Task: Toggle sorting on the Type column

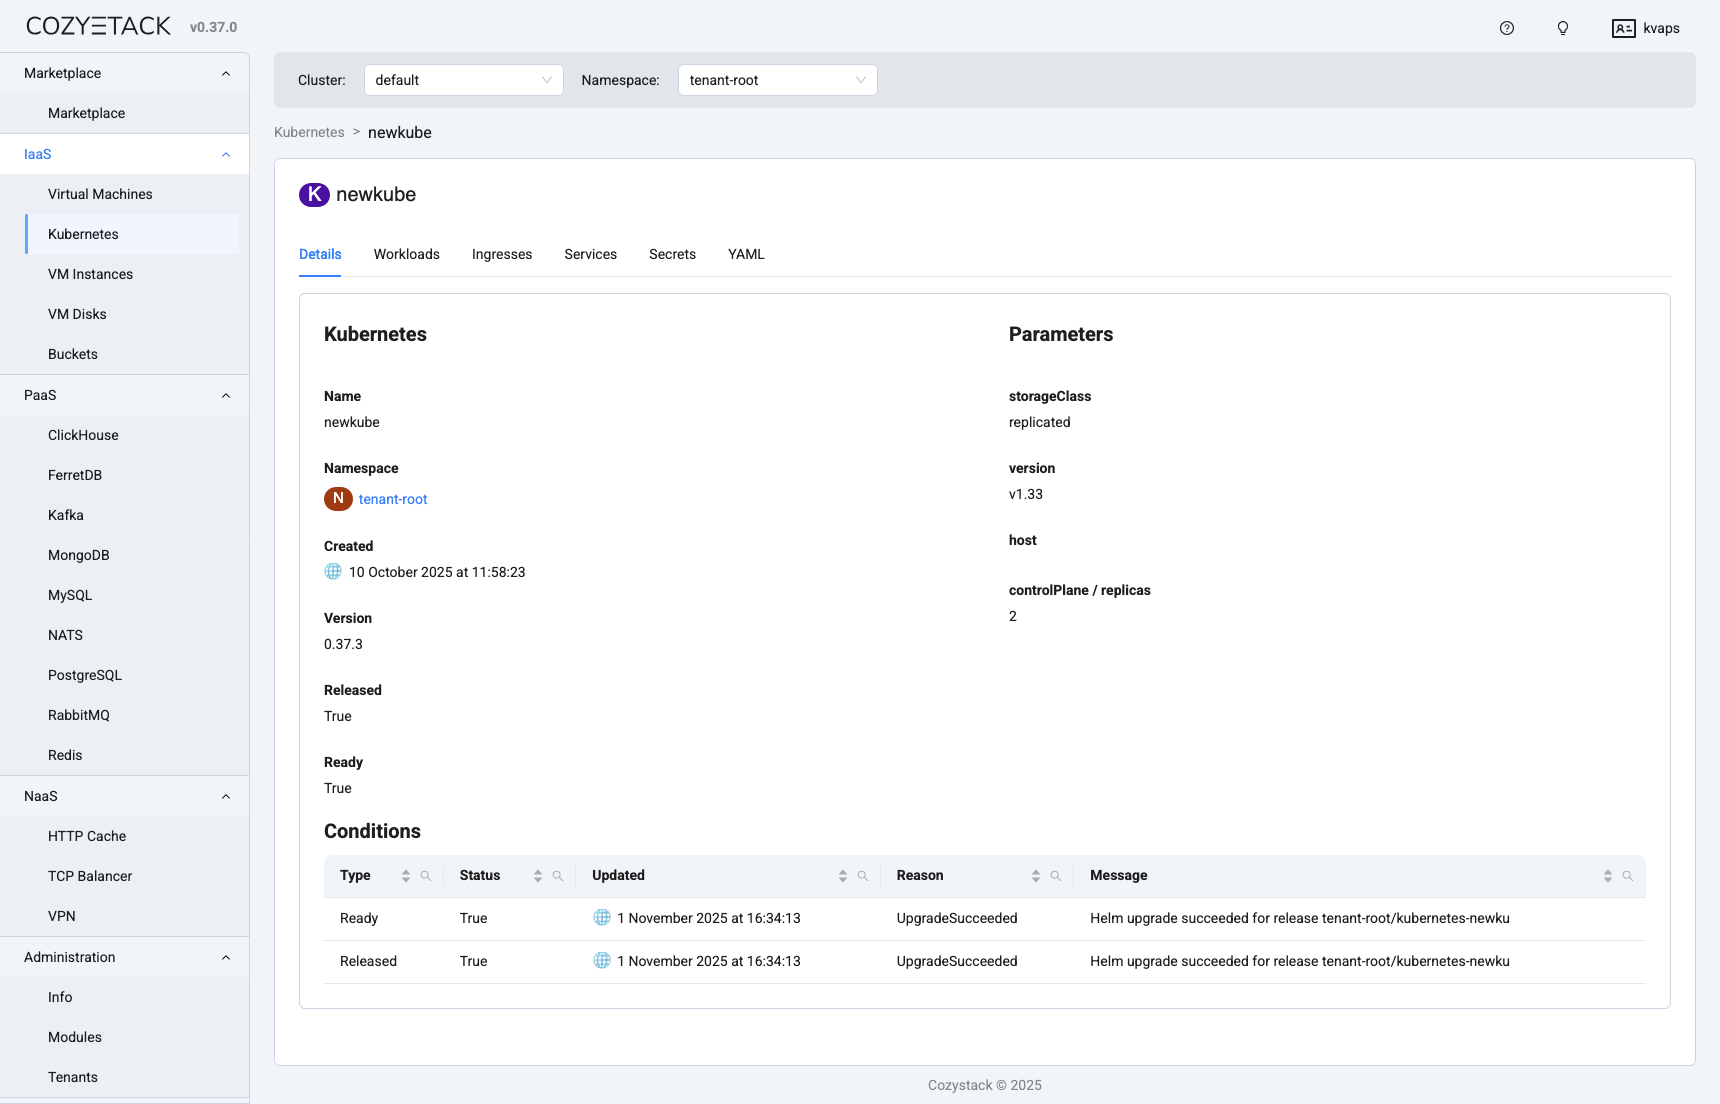Action: point(407,875)
